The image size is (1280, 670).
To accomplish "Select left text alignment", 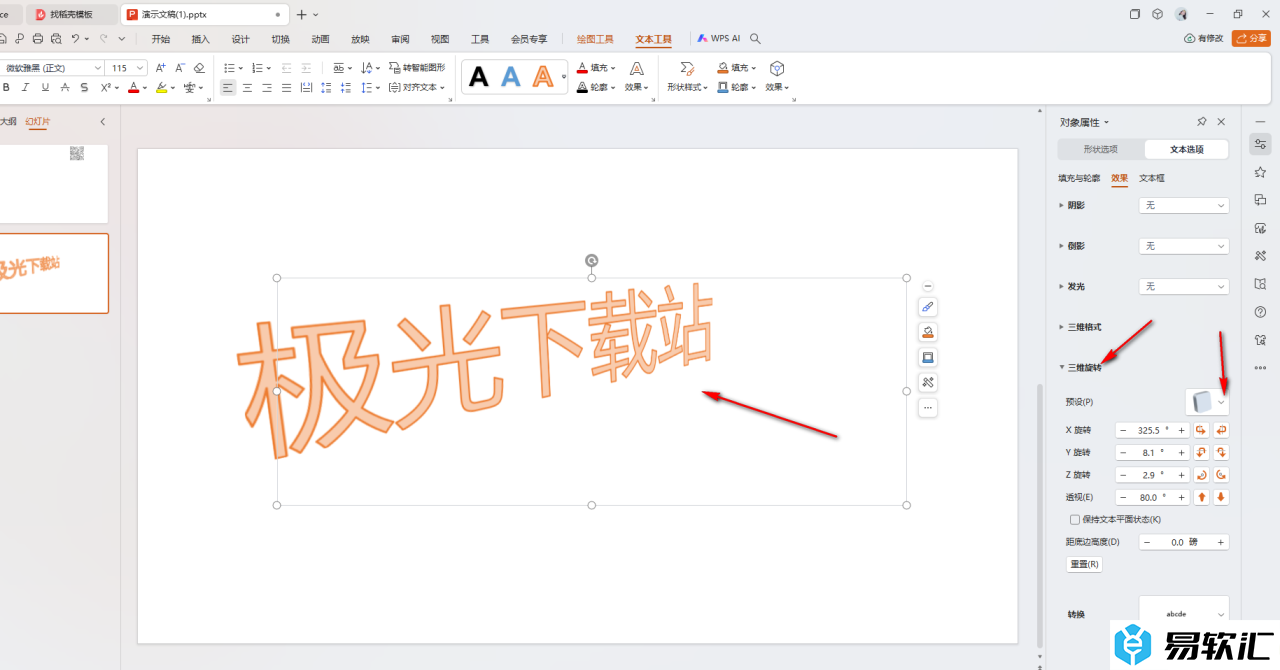I will pos(228,88).
